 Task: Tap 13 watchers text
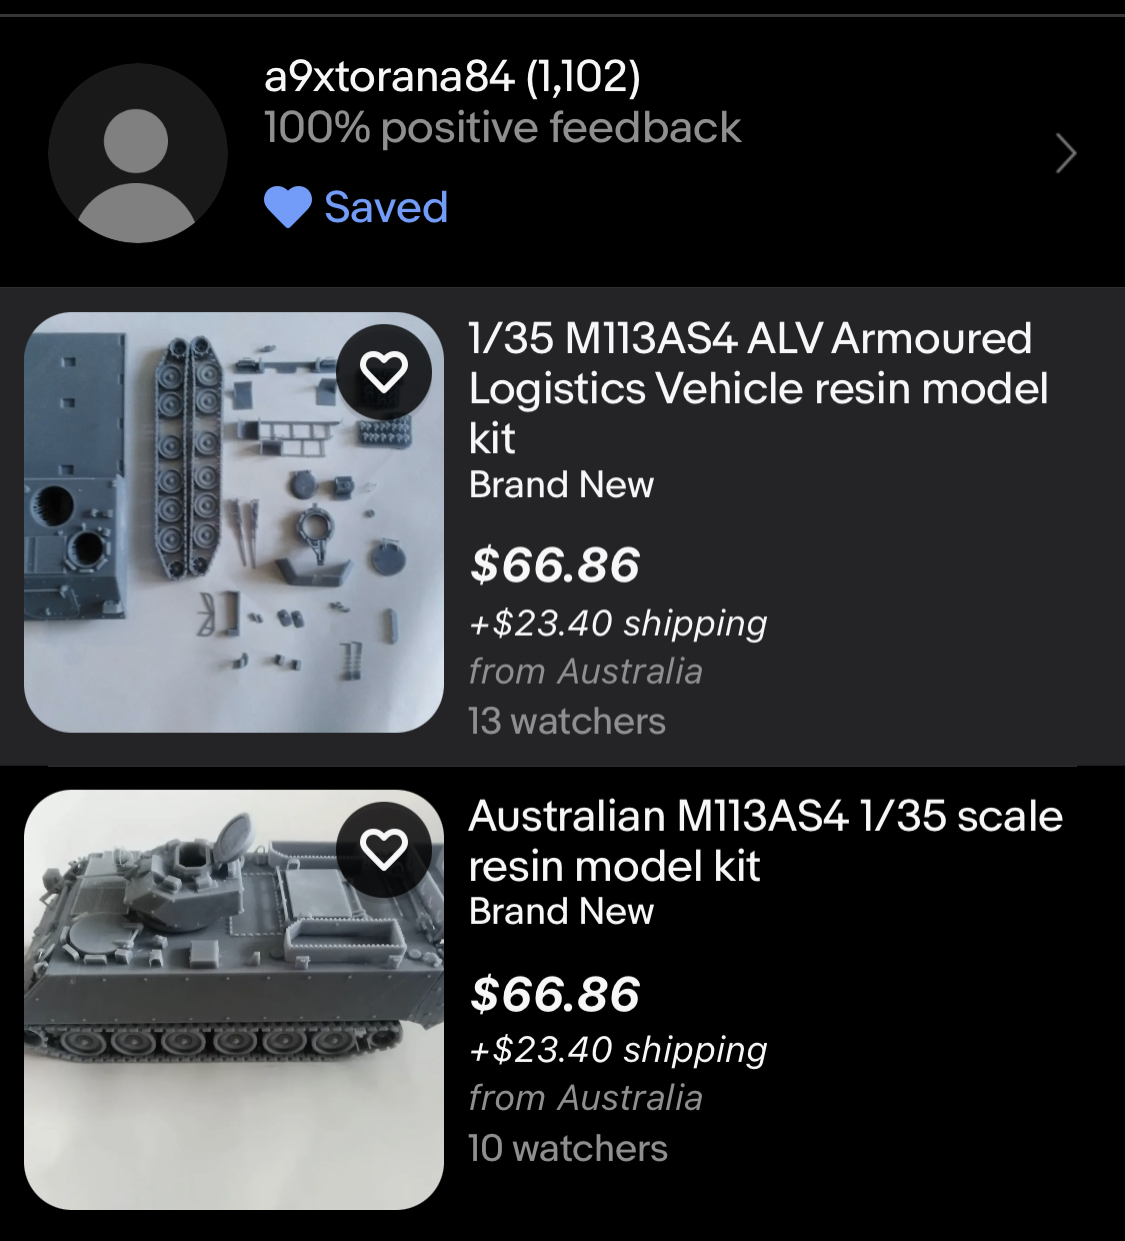click(x=567, y=721)
